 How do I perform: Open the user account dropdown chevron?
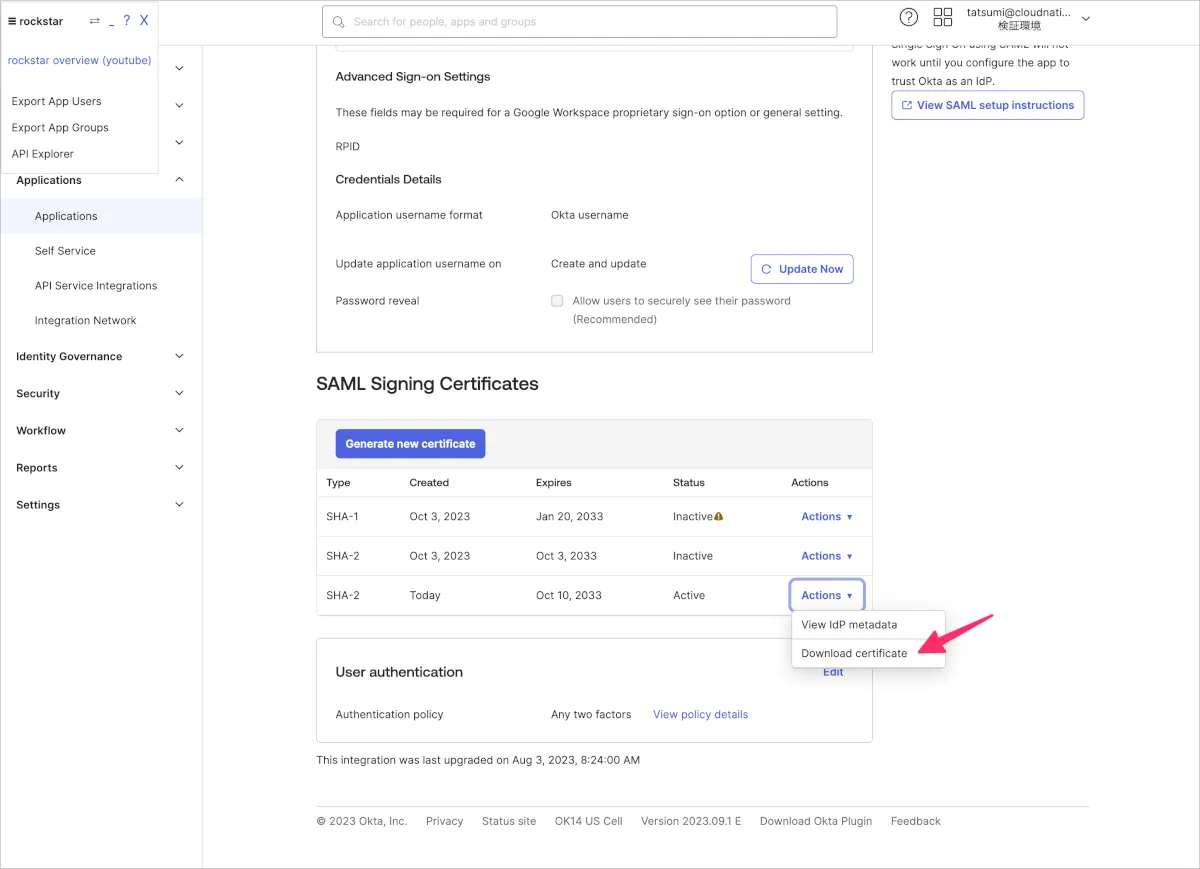point(1086,19)
